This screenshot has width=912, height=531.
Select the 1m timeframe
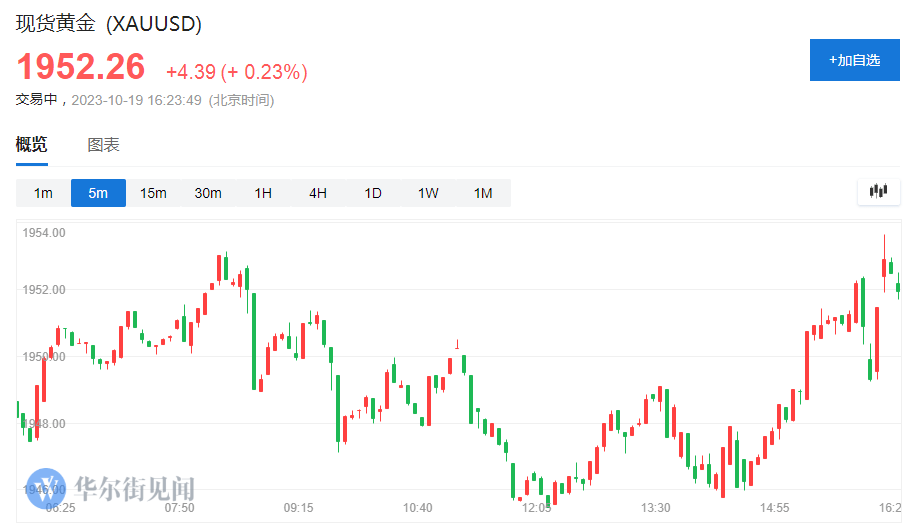pos(43,193)
